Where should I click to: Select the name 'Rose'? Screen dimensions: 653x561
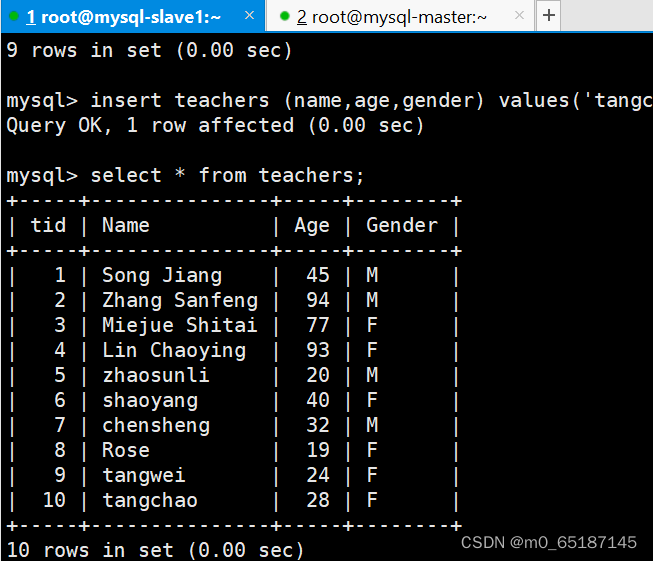(x=126, y=450)
